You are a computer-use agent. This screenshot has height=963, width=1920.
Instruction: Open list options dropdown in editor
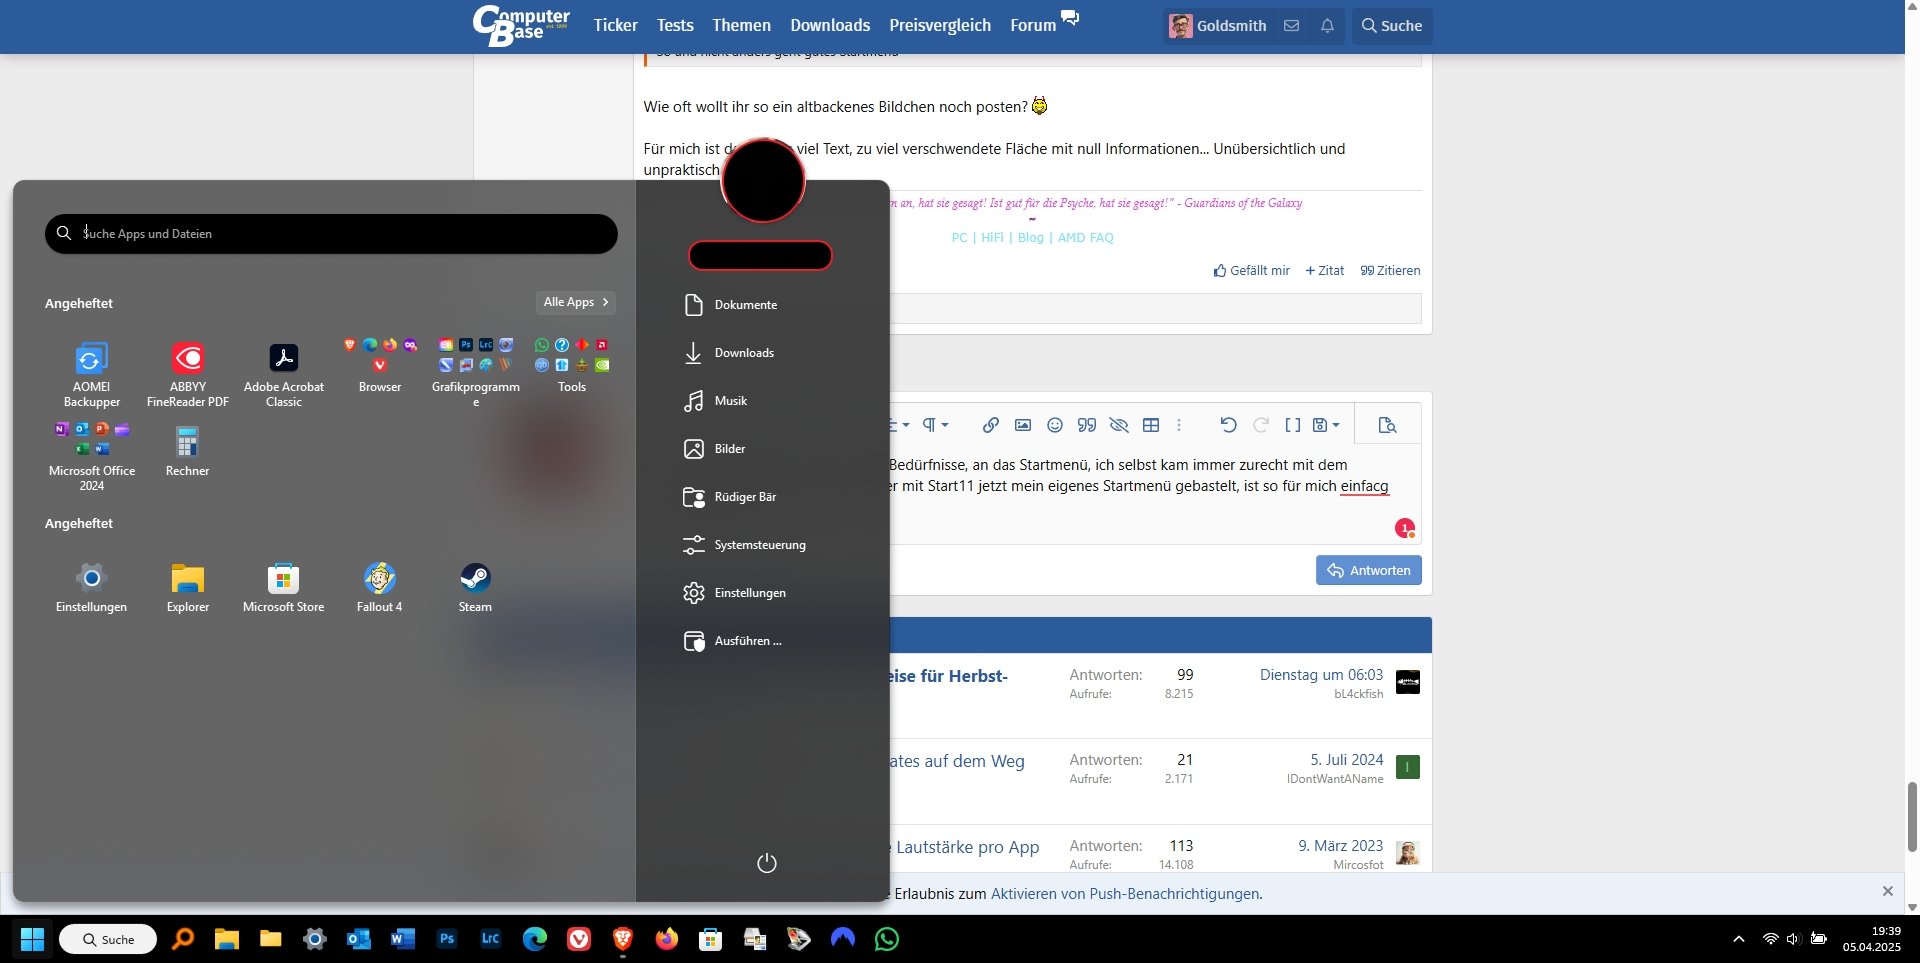(x=900, y=425)
